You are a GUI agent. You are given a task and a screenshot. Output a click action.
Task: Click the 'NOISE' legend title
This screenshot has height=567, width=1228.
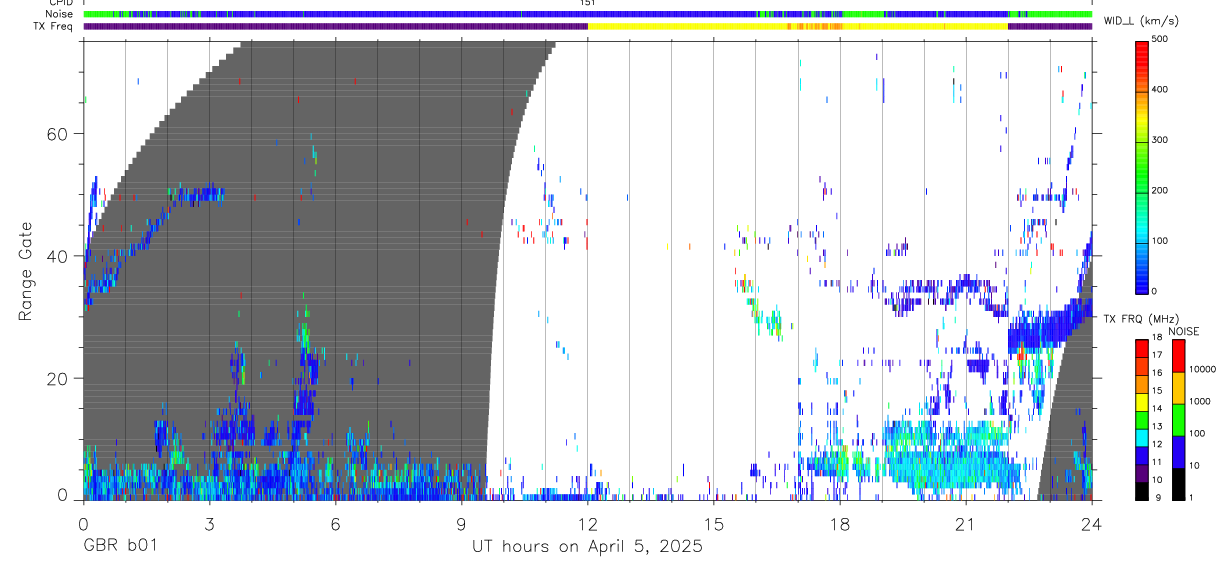click(1184, 331)
